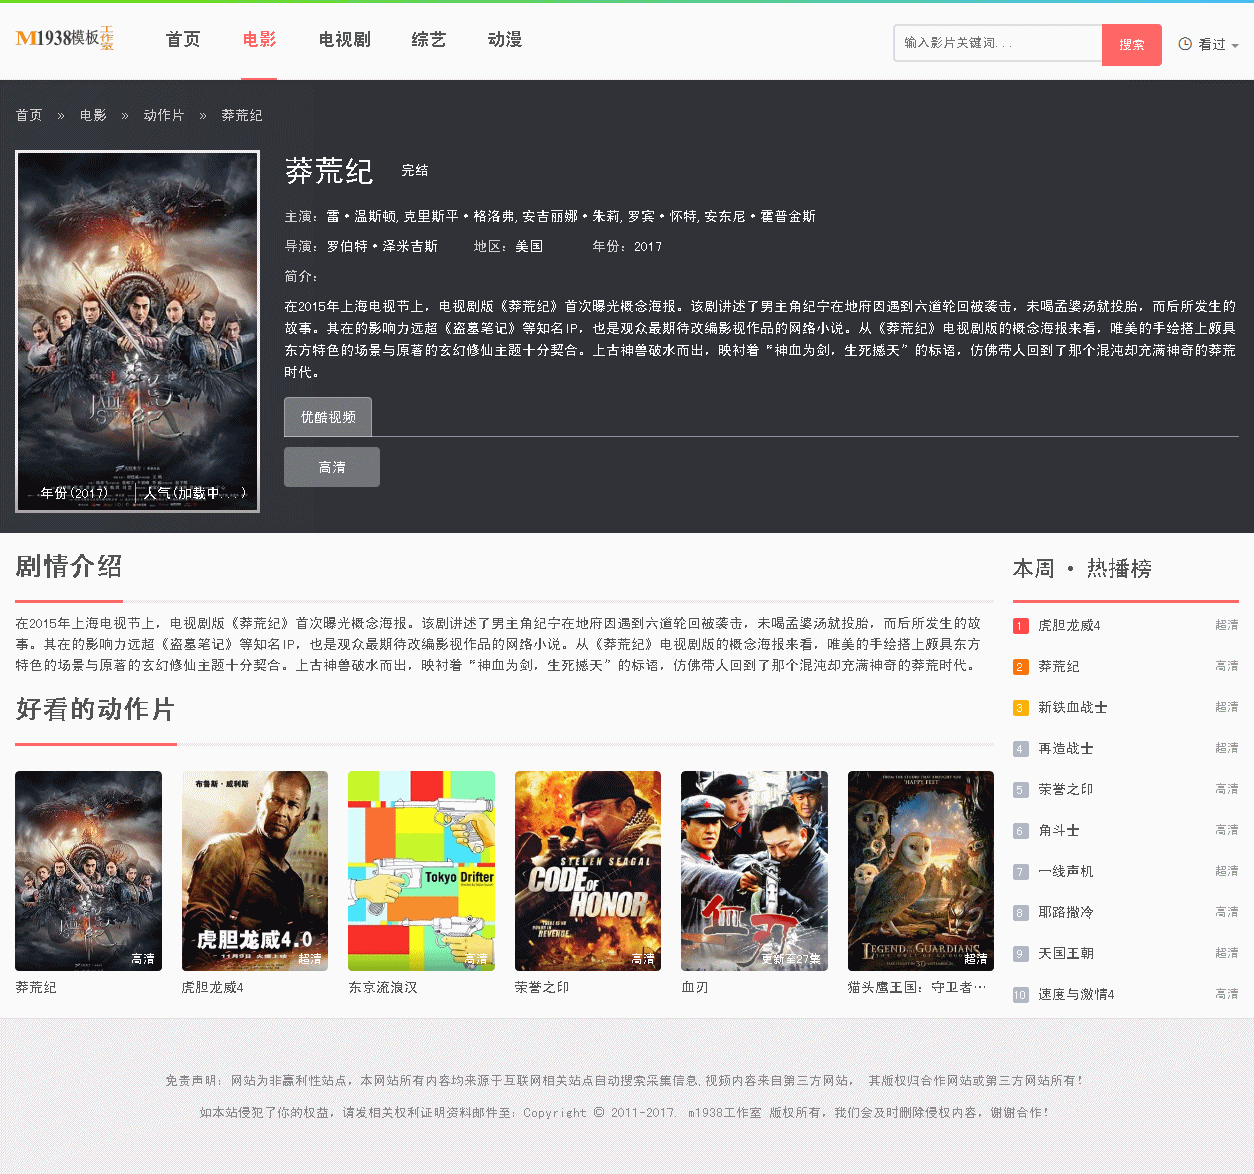Click rank 1 虎胆龙威4 in hot list
The image size is (1254, 1174).
click(1069, 625)
